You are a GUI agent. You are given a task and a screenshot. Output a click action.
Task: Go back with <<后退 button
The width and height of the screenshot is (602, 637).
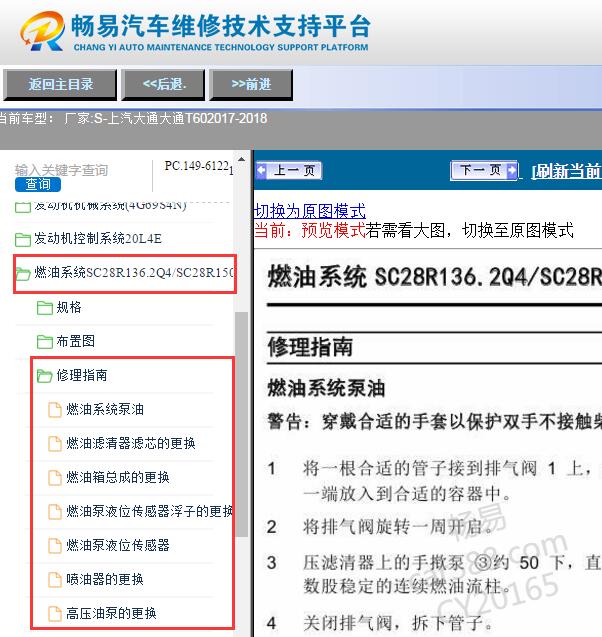[x=163, y=84]
